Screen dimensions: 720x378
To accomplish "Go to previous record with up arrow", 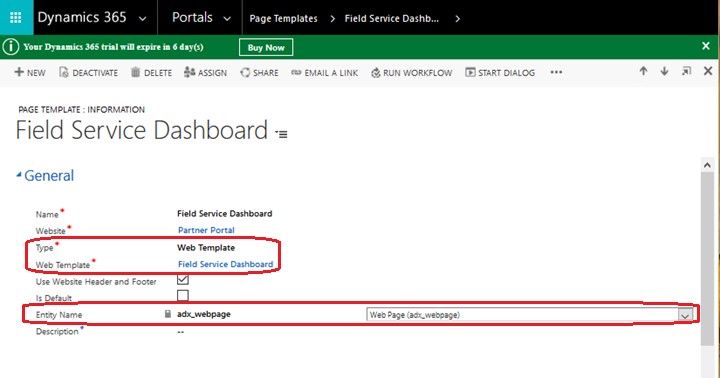I will (x=643, y=71).
